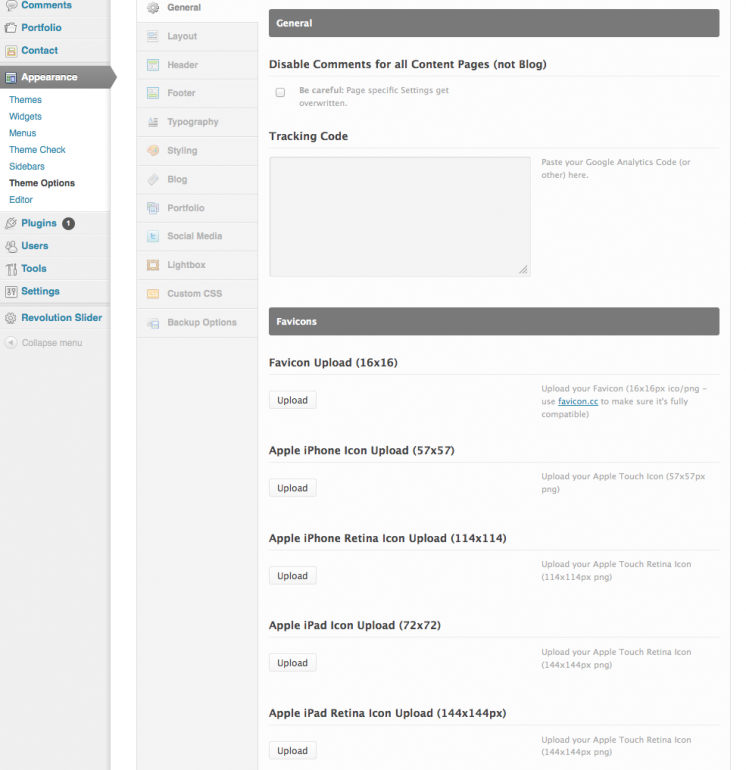Click the Contact menu icon

pos(11,51)
